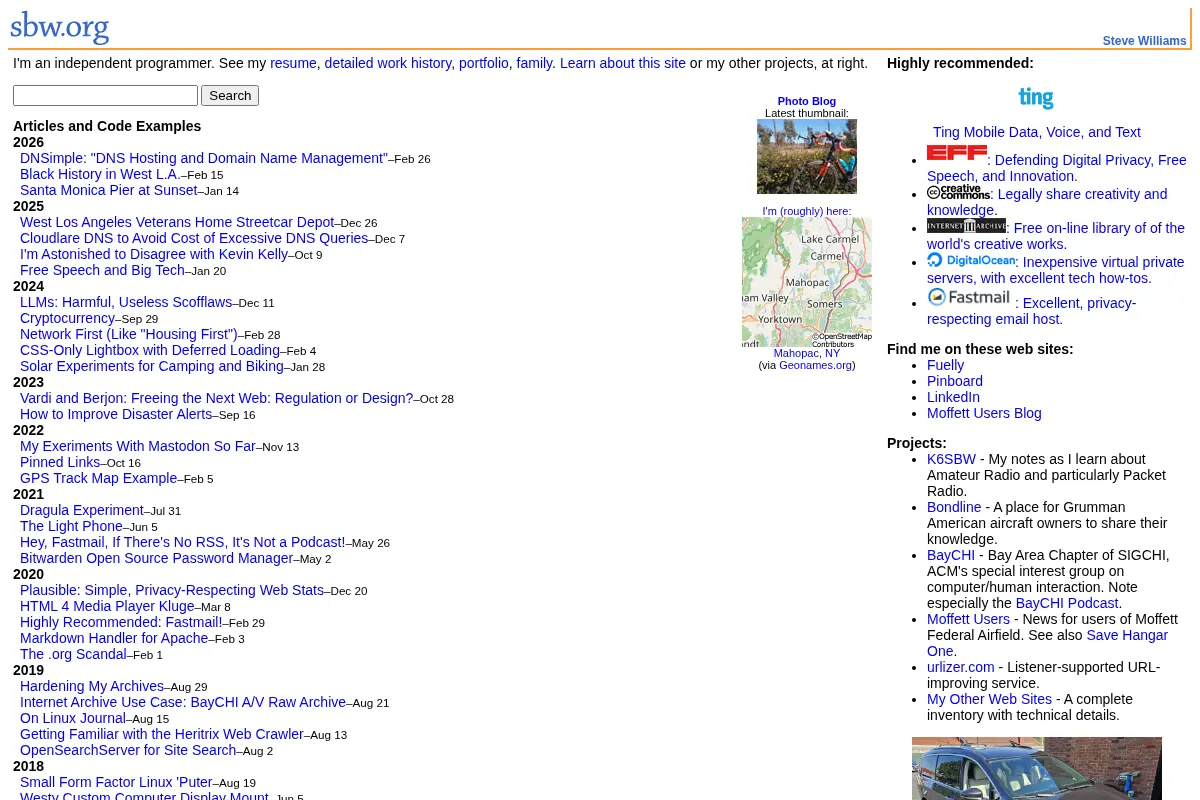The width and height of the screenshot is (1200, 800).
Task: Open Black History in West L.A. article
Action: [x=100, y=174]
